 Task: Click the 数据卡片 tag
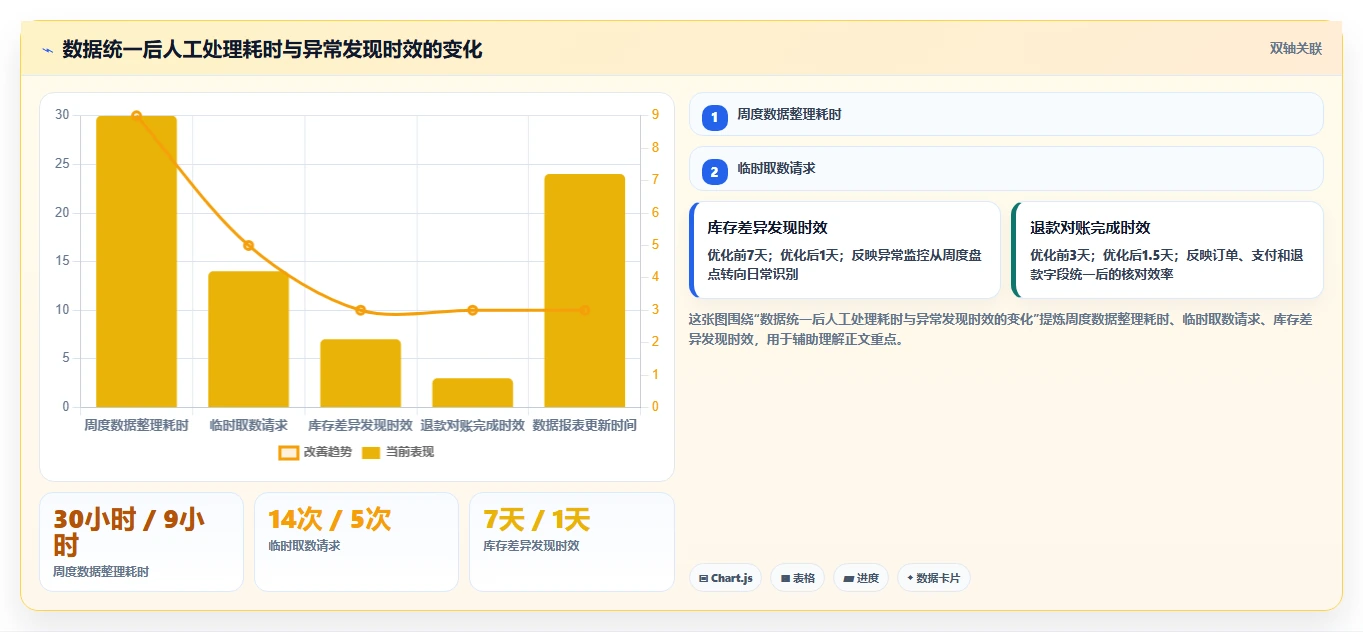(934, 578)
